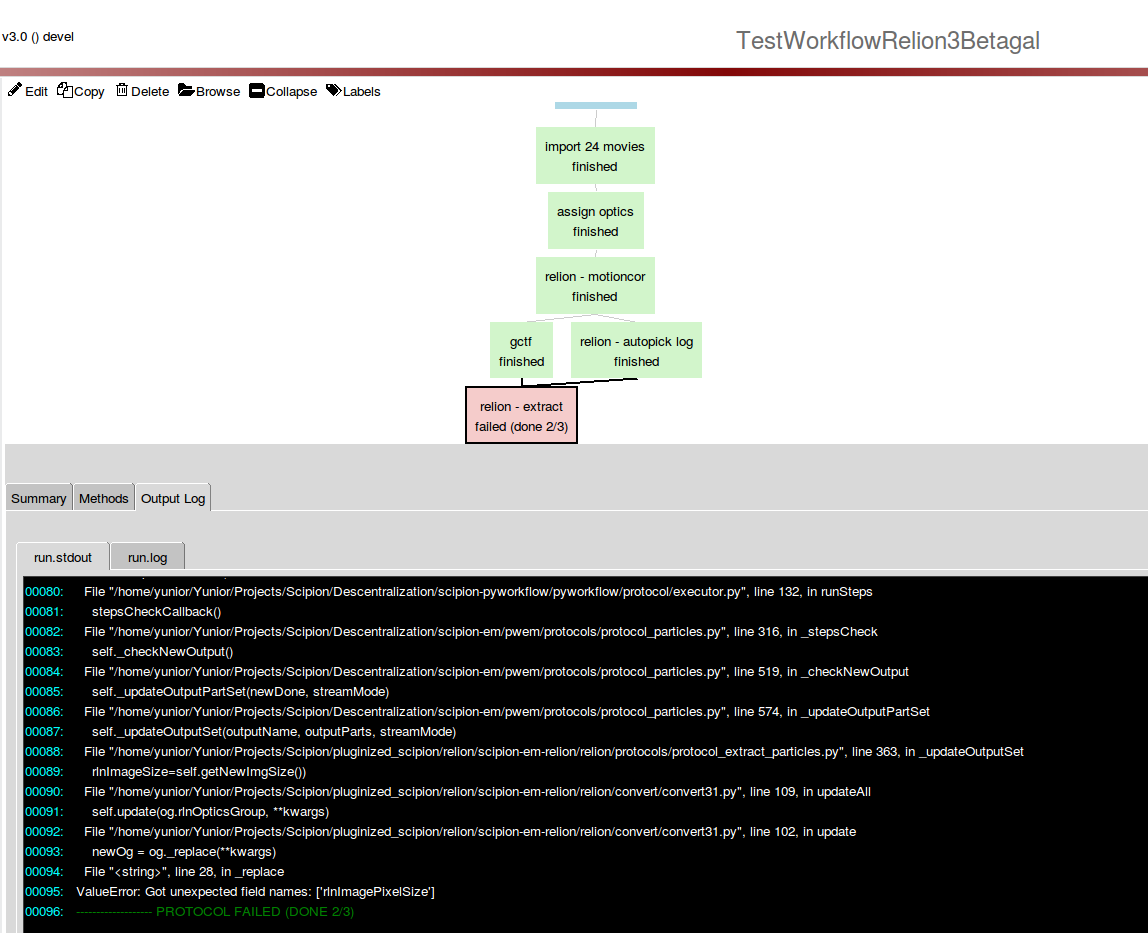
Task: Select the Output Log tab
Action: [x=172, y=497]
